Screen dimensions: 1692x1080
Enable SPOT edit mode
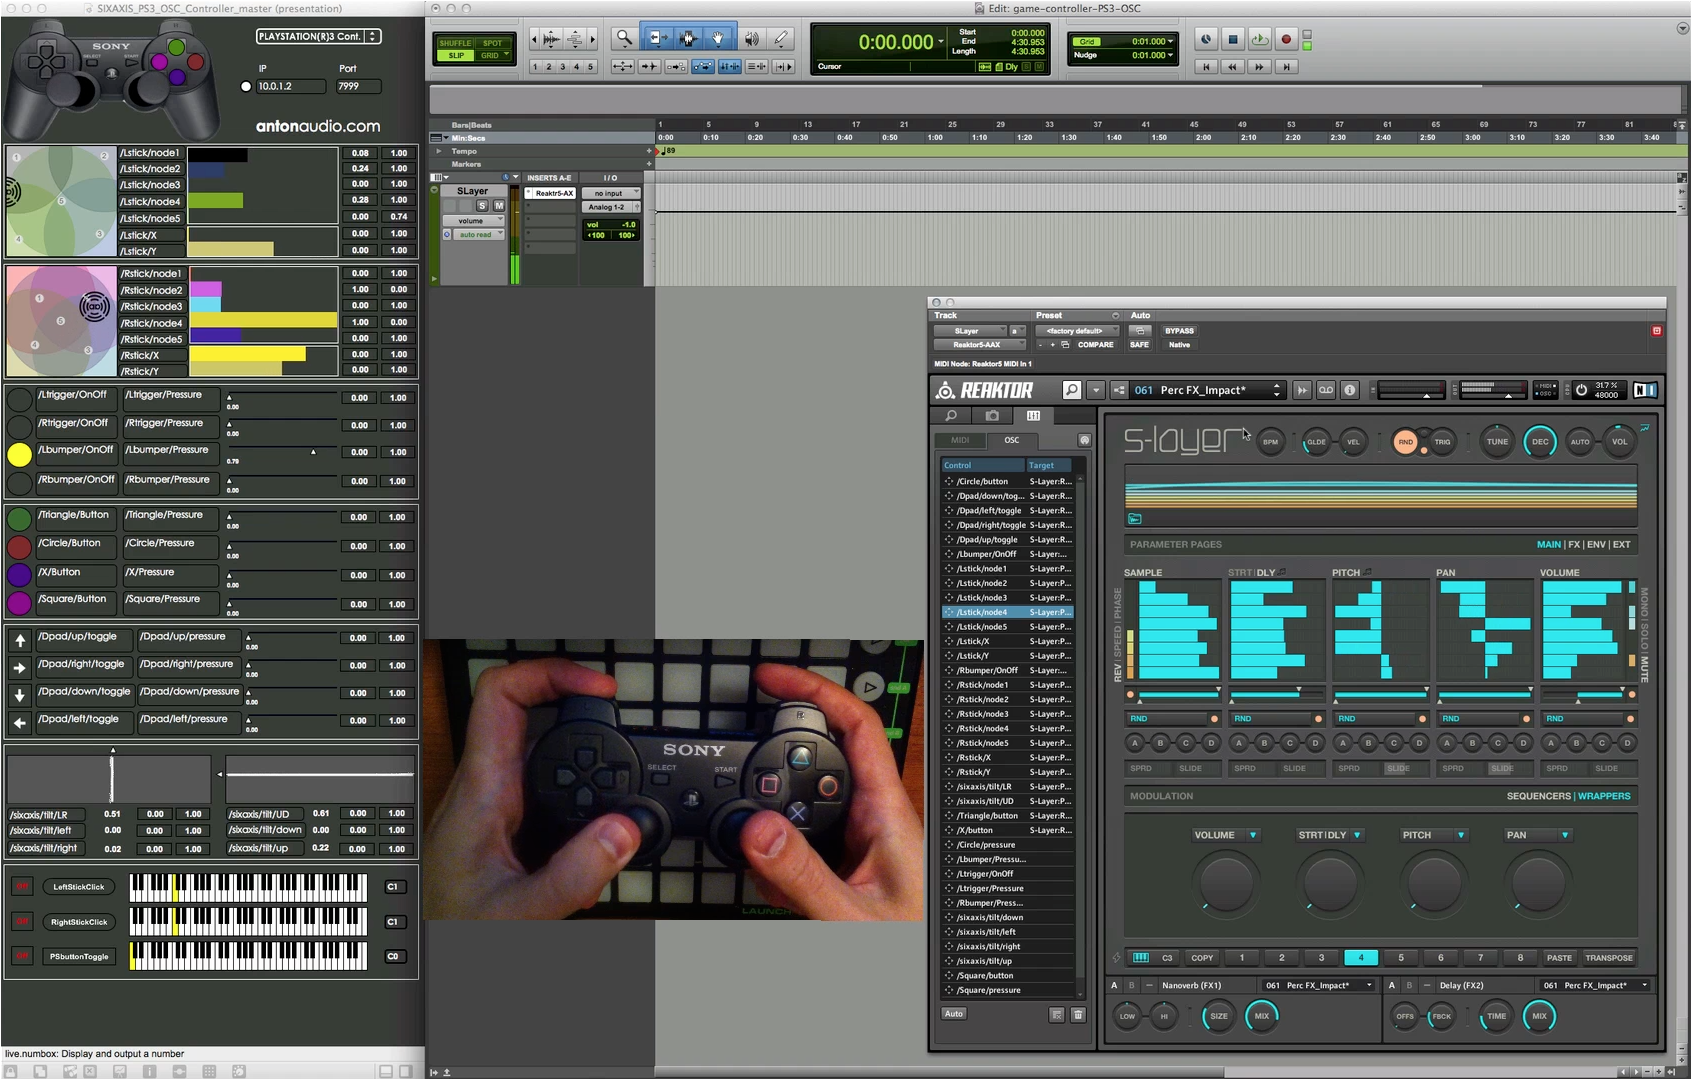pyautogui.click(x=493, y=43)
